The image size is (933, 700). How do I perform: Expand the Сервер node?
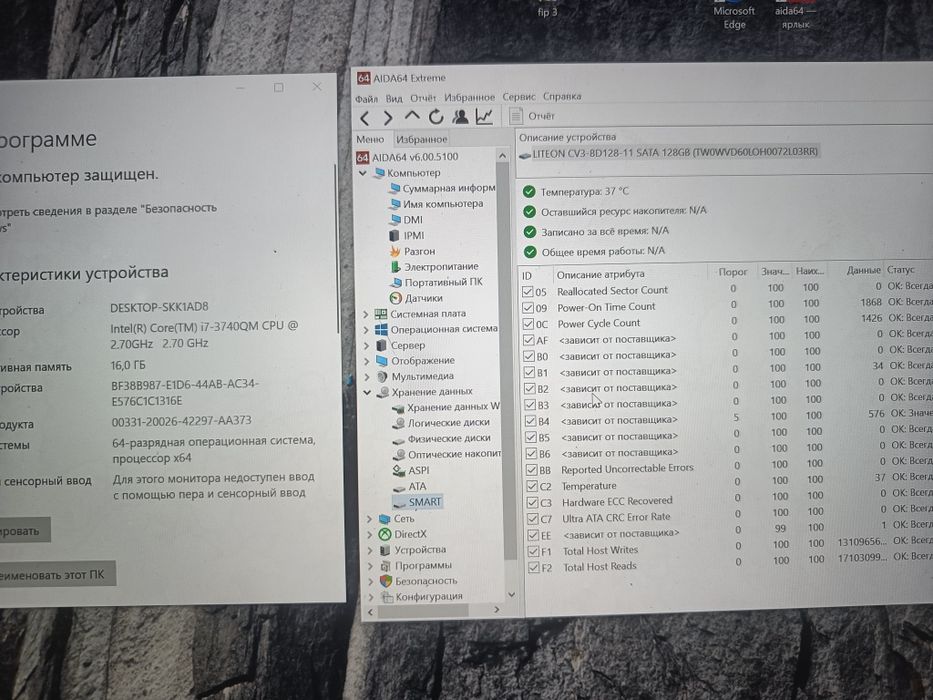(367, 345)
